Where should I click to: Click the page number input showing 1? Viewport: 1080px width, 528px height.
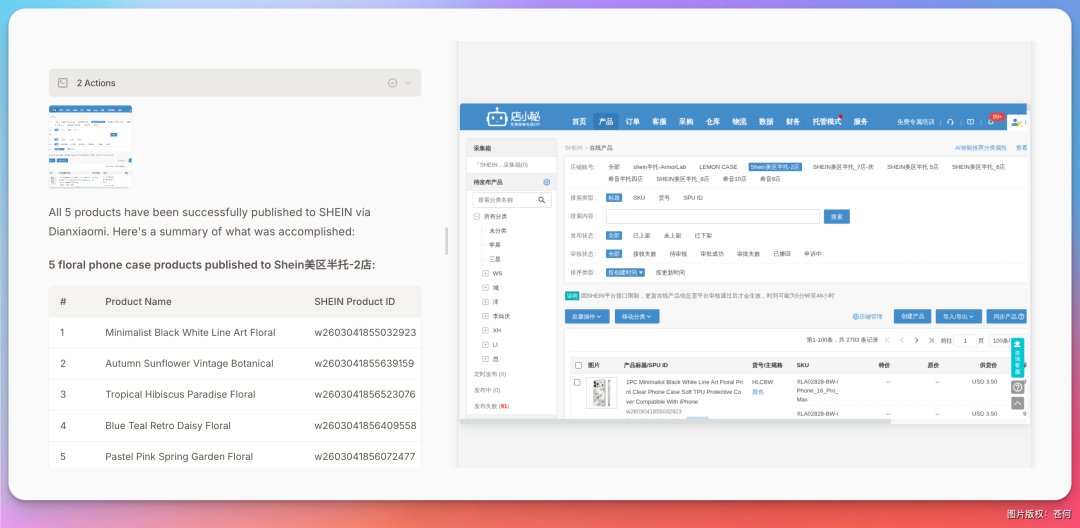coord(966,340)
